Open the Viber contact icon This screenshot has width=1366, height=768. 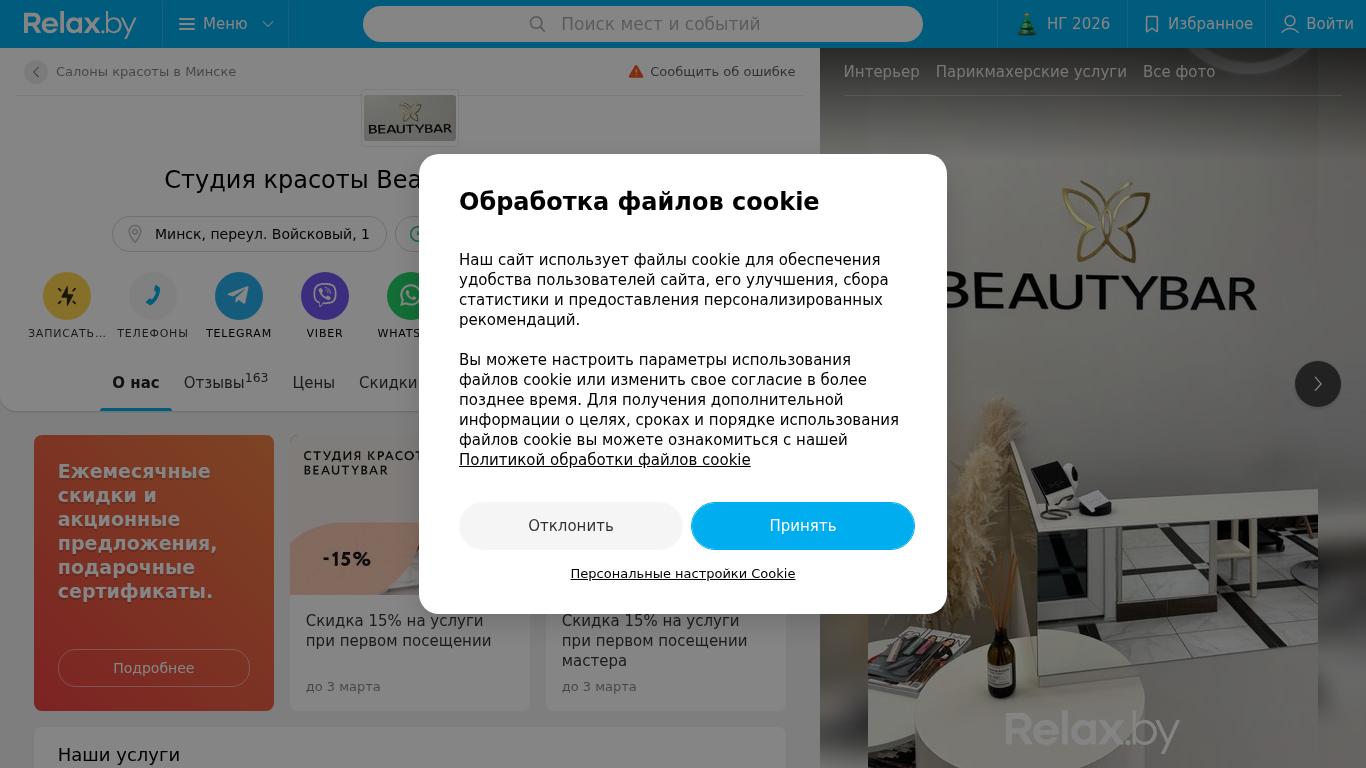325,296
